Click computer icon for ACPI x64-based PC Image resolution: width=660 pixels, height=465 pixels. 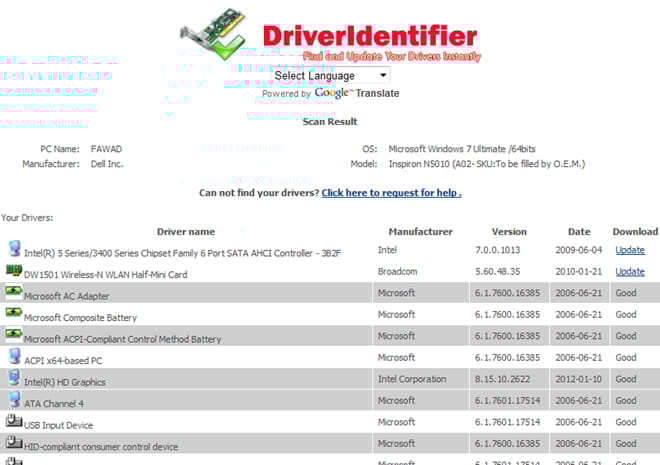point(14,356)
